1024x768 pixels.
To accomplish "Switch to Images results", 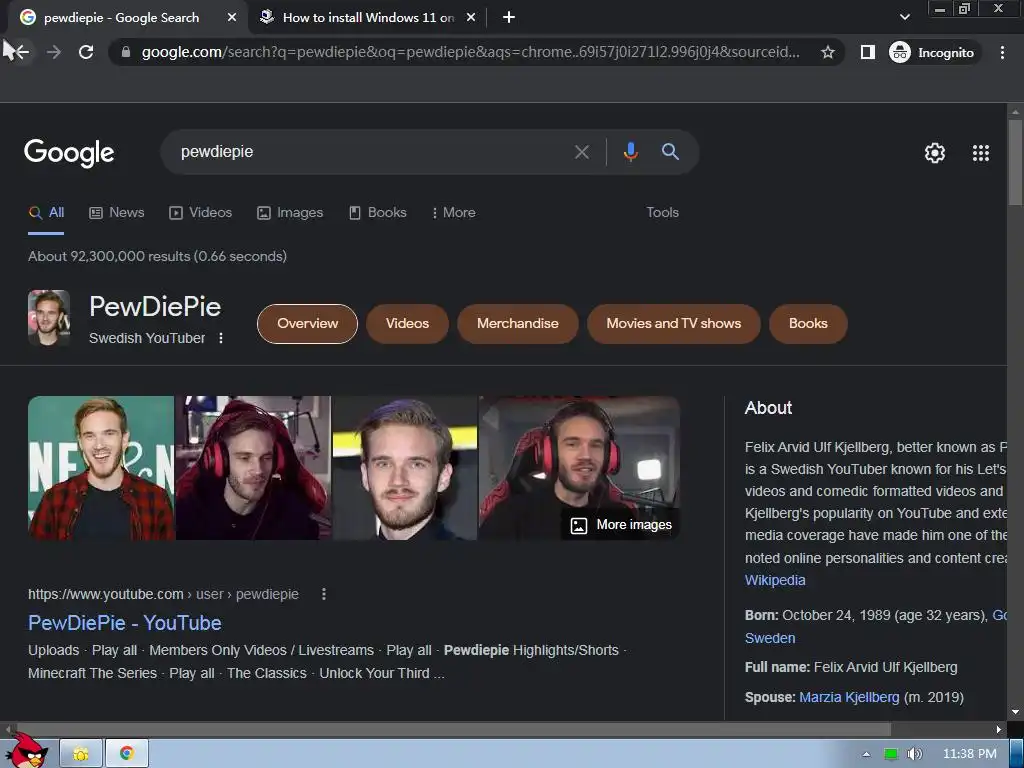I will (x=290, y=212).
